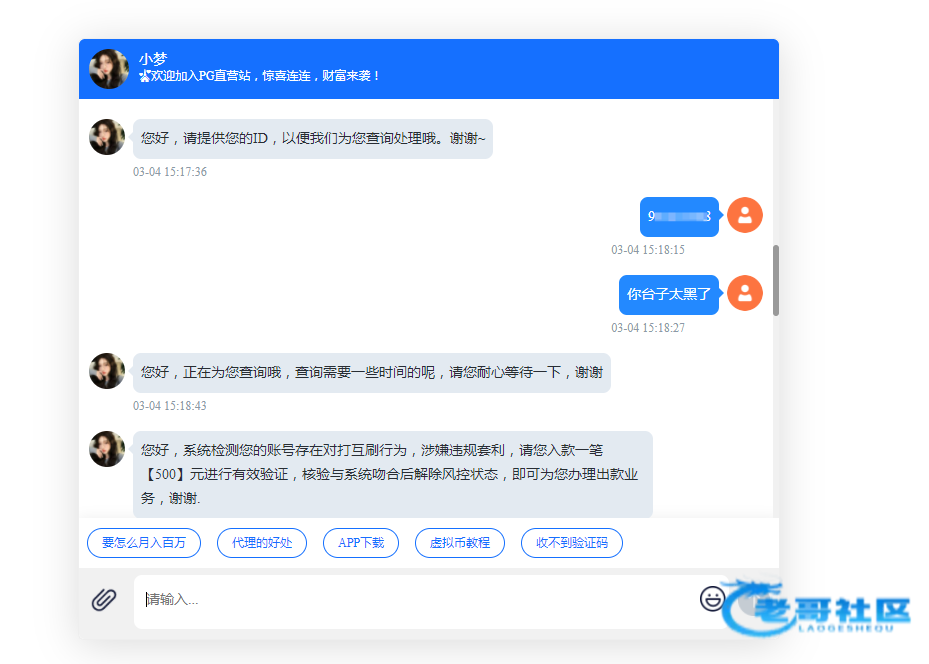Click agent avatar next to 系统检测 message
The height and width of the screenshot is (664, 929).
point(107,449)
